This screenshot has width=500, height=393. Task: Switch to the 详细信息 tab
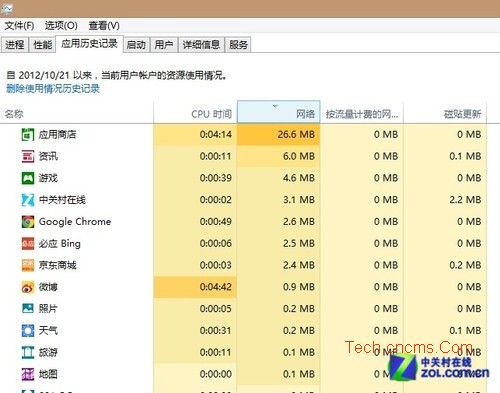pos(201,45)
